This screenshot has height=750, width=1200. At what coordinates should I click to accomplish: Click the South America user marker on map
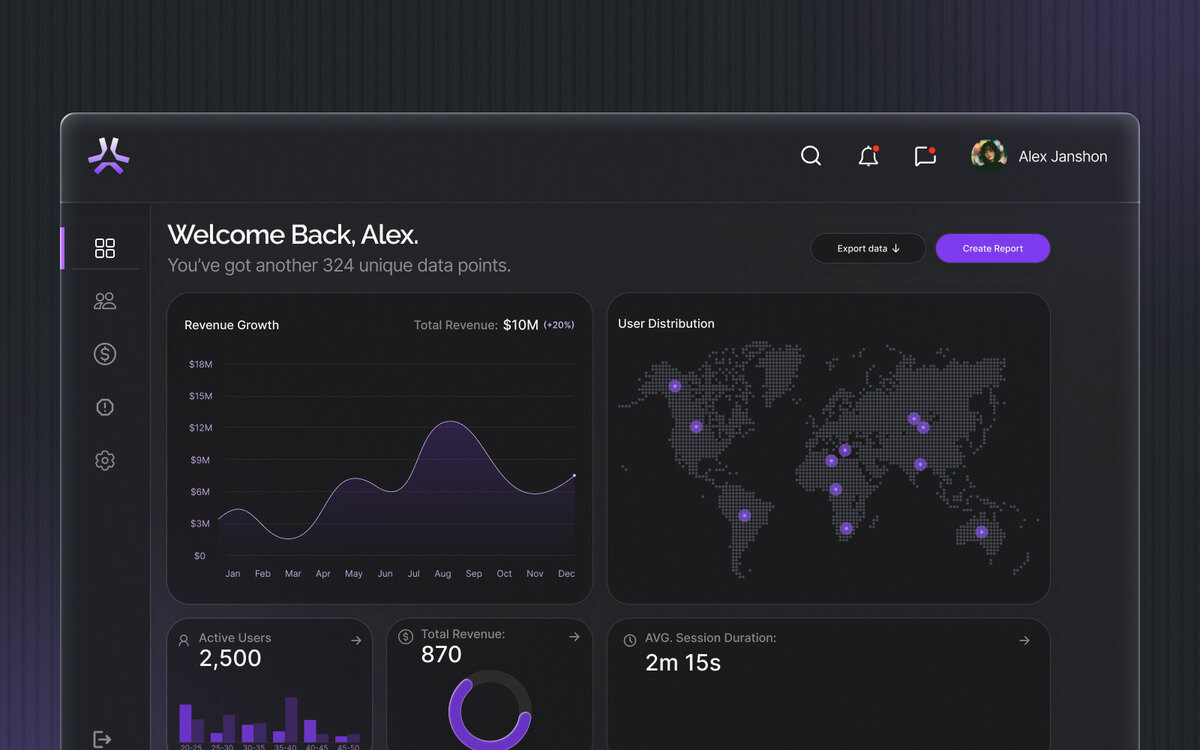coord(744,516)
